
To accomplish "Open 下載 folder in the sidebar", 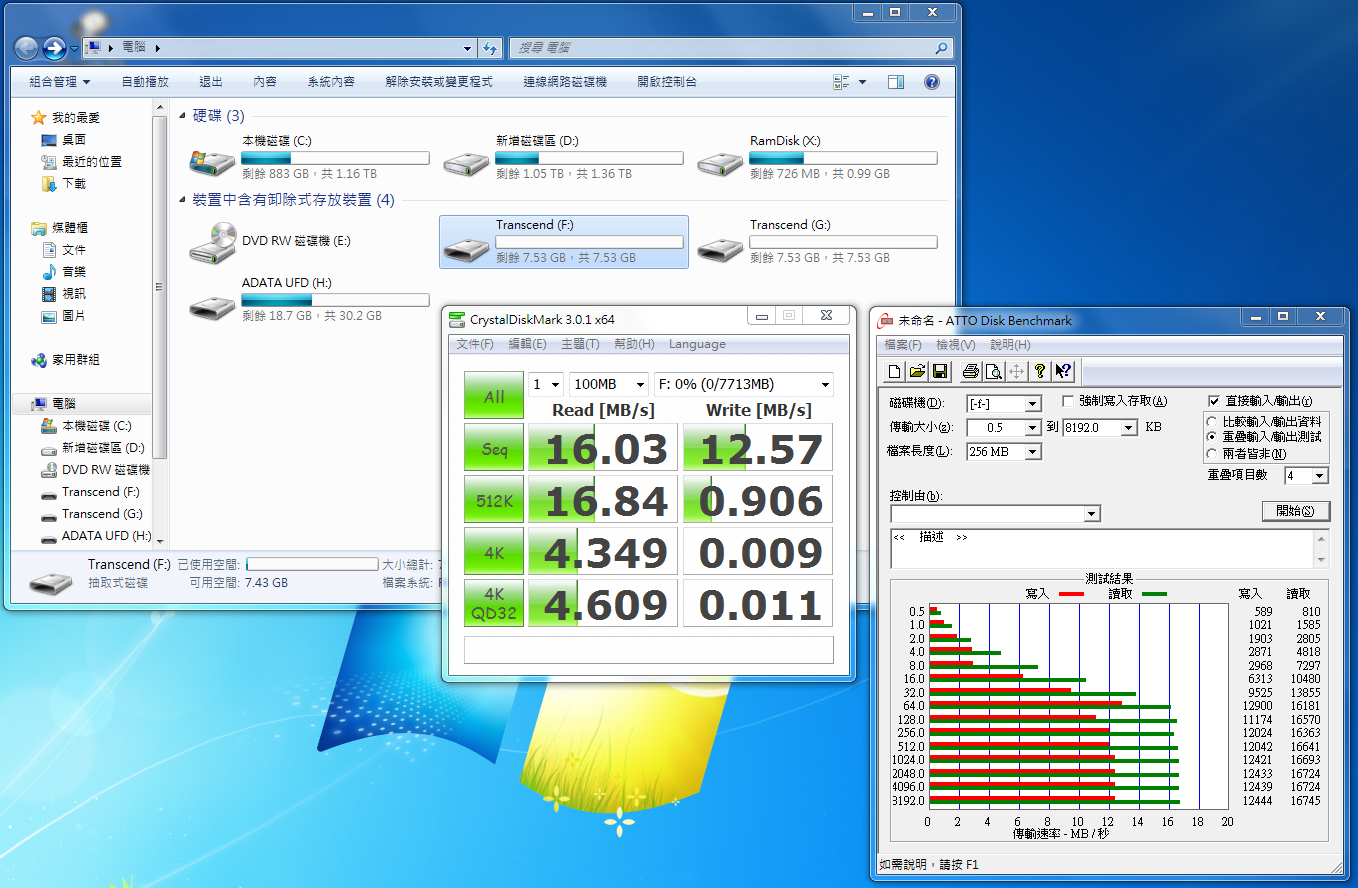I will pos(74,184).
